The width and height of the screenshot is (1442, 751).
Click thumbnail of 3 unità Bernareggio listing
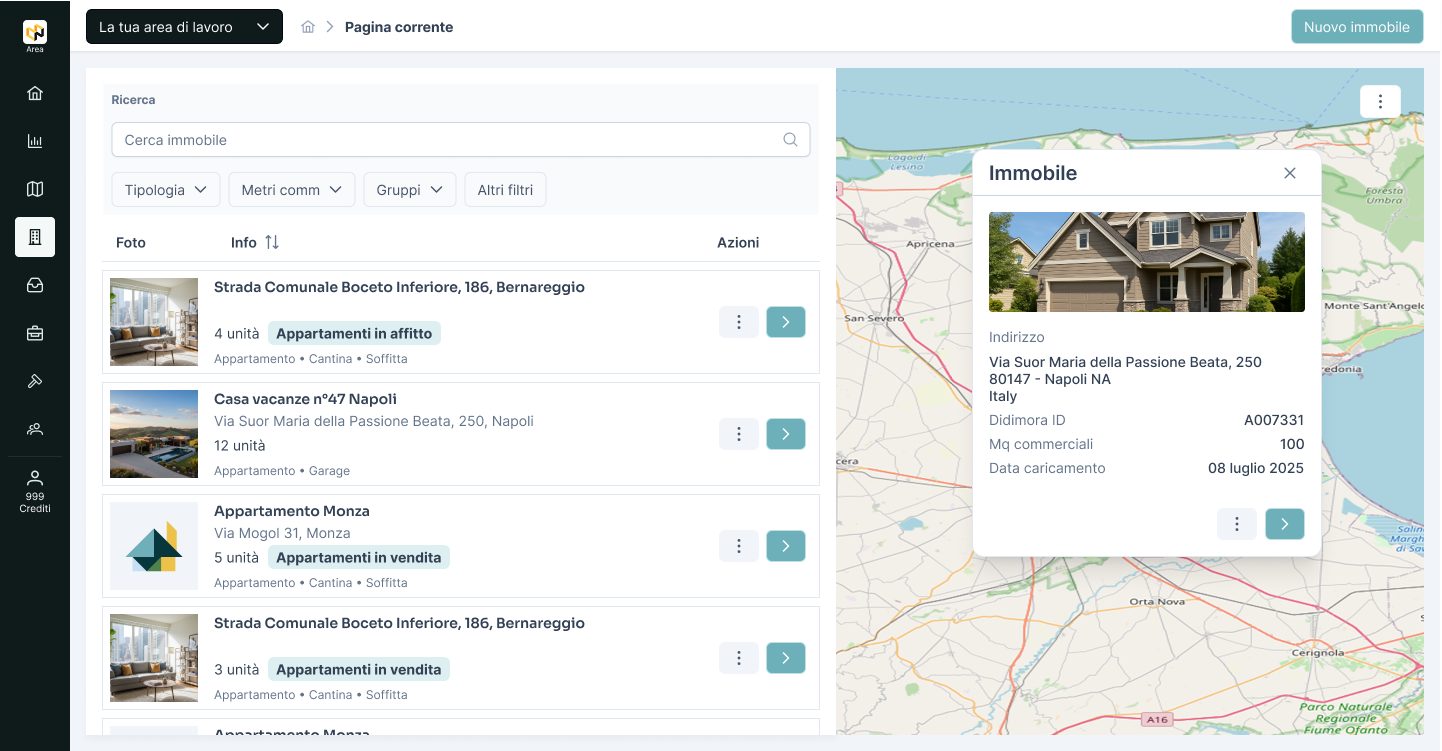point(154,658)
